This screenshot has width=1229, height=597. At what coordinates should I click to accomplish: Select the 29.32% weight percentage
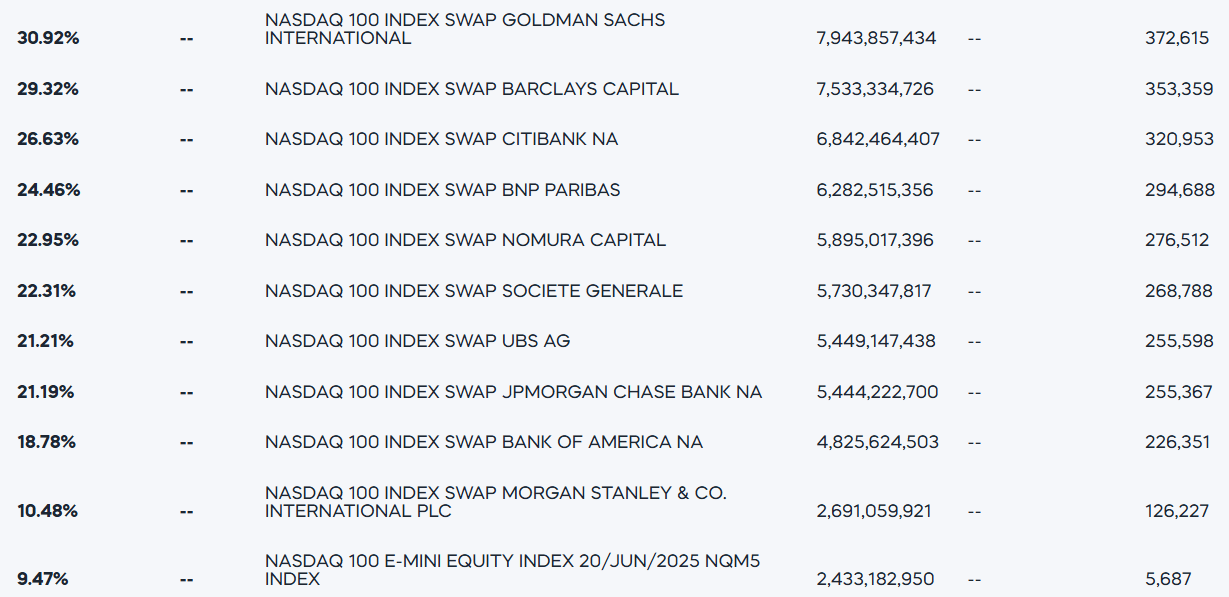[48, 89]
